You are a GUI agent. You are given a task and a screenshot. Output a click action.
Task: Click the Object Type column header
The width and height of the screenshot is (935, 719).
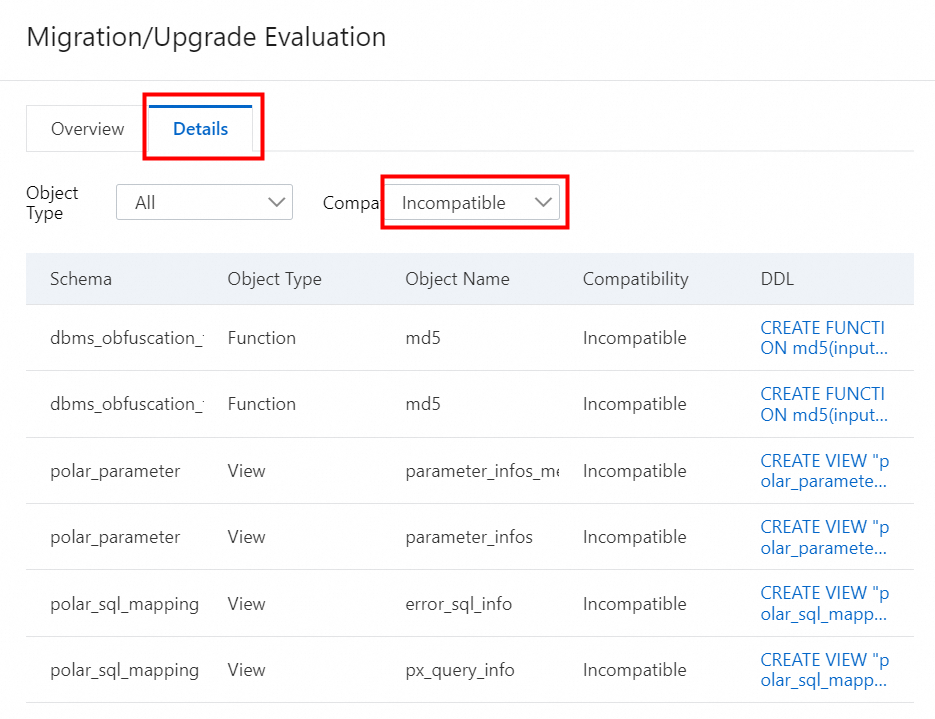(274, 279)
